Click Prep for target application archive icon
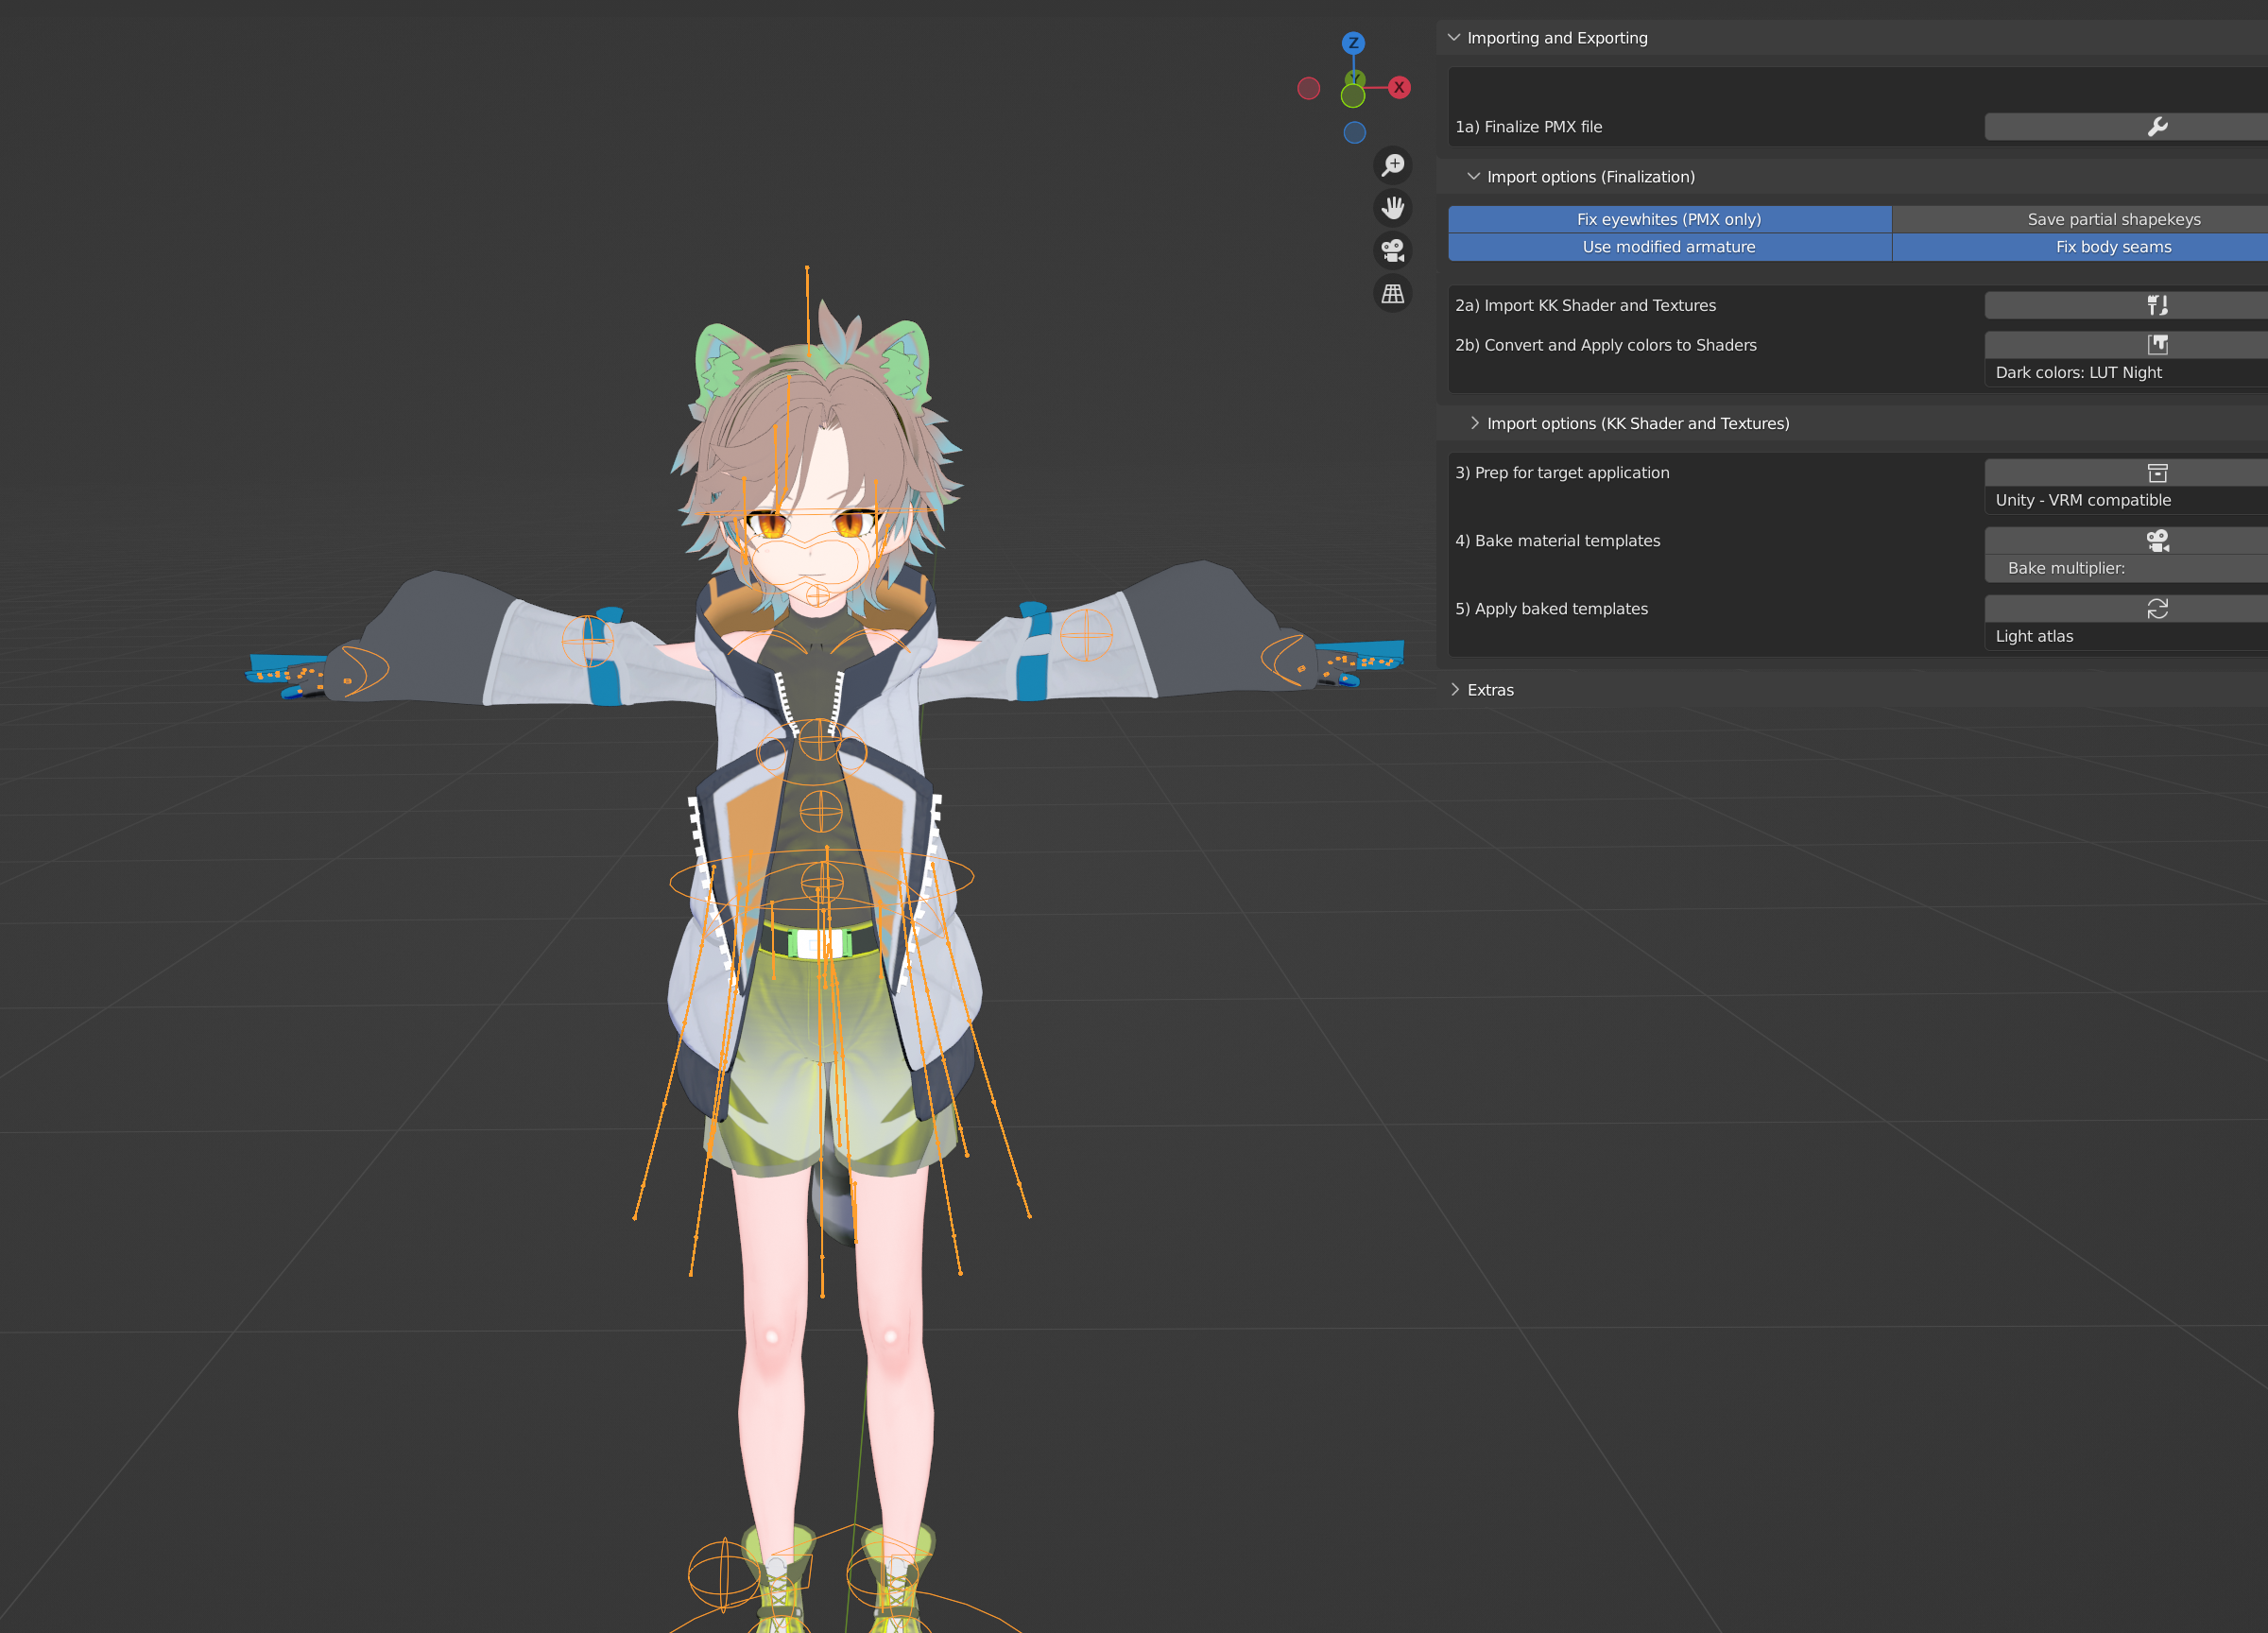2268x1633 pixels. click(x=2156, y=473)
